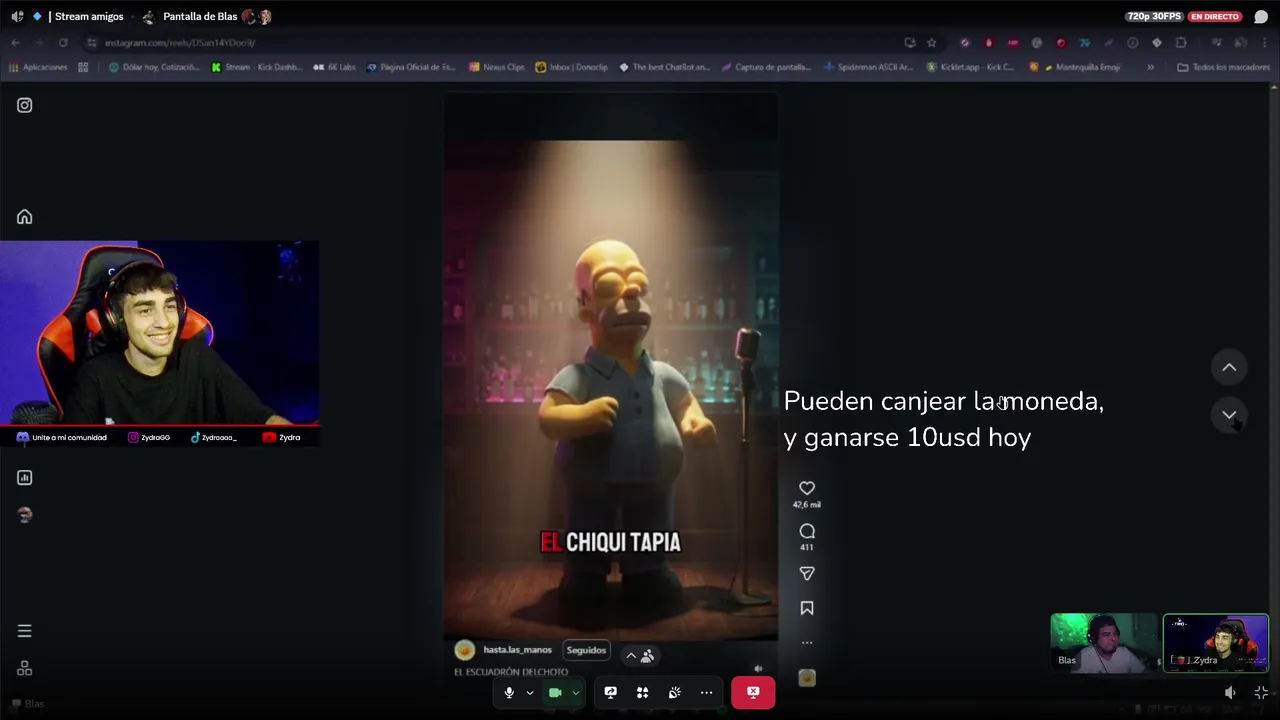Click the EN DIRECTO live badge
The width and height of the screenshot is (1280, 720).
click(1215, 16)
